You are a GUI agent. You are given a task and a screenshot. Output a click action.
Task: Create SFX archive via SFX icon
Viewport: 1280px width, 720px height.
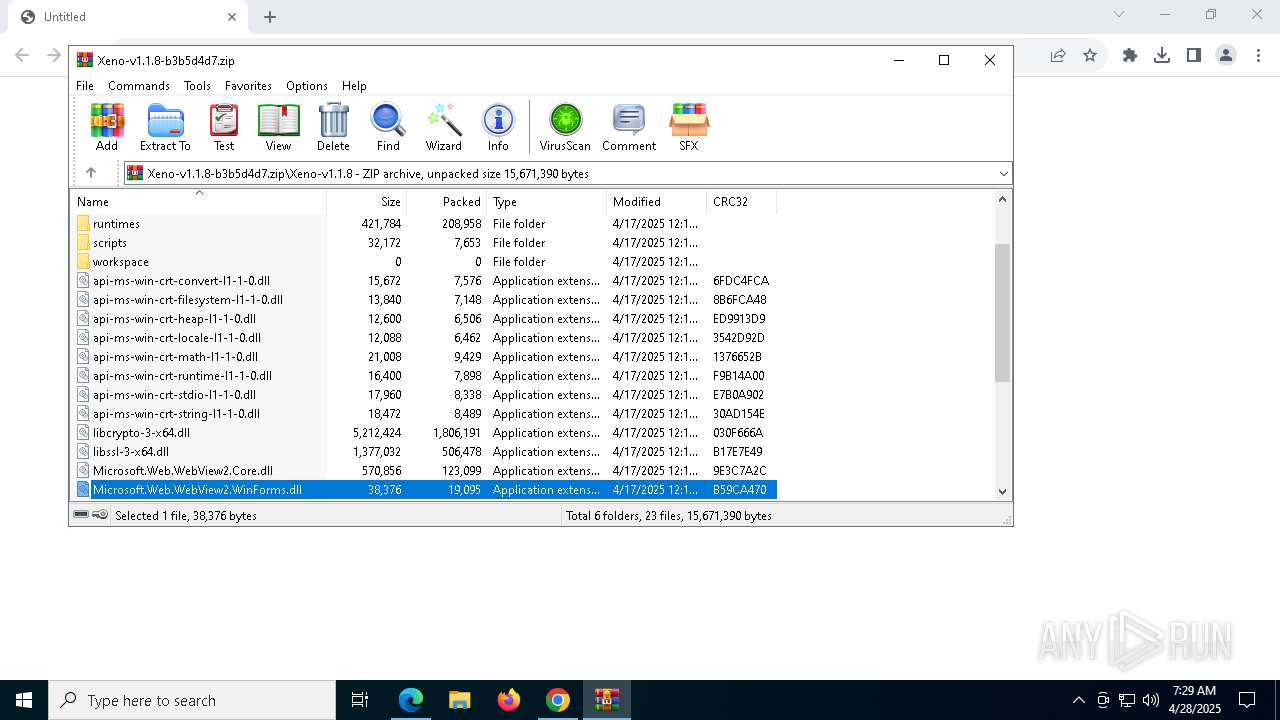click(689, 127)
